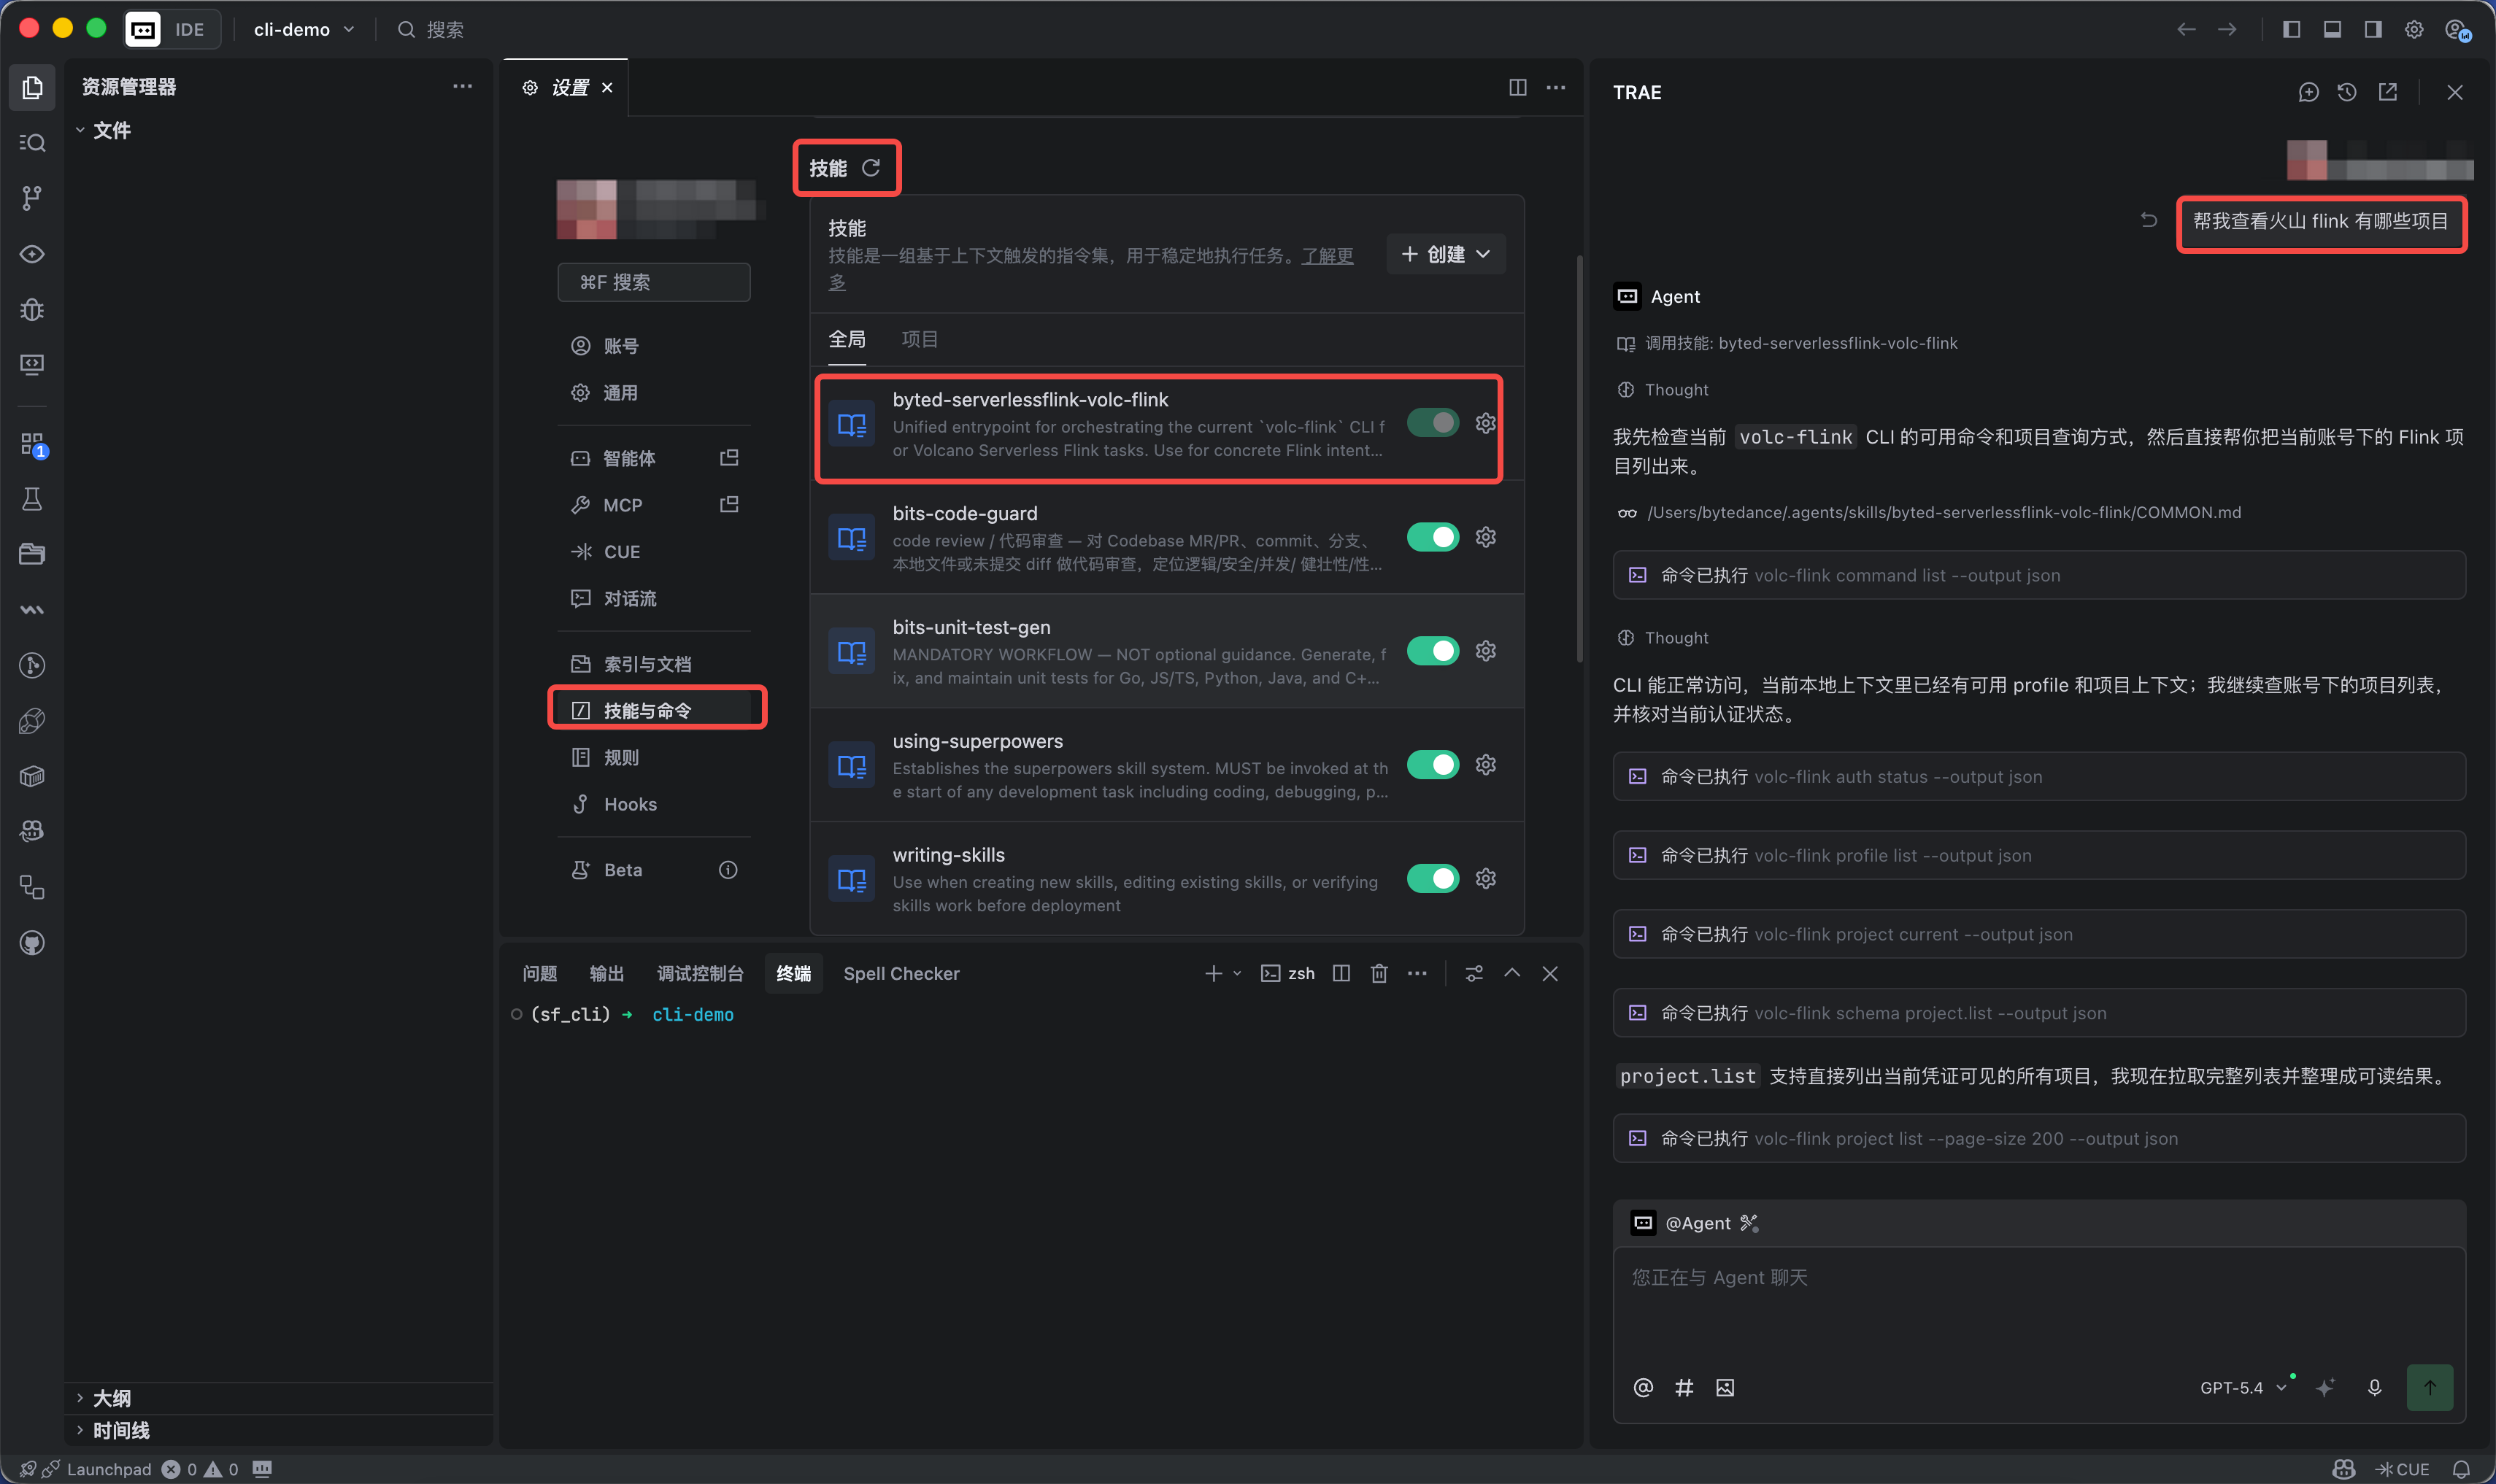Split the terminal pane
Viewport: 2496px width, 1484px height.
click(x=1341, y=973)
